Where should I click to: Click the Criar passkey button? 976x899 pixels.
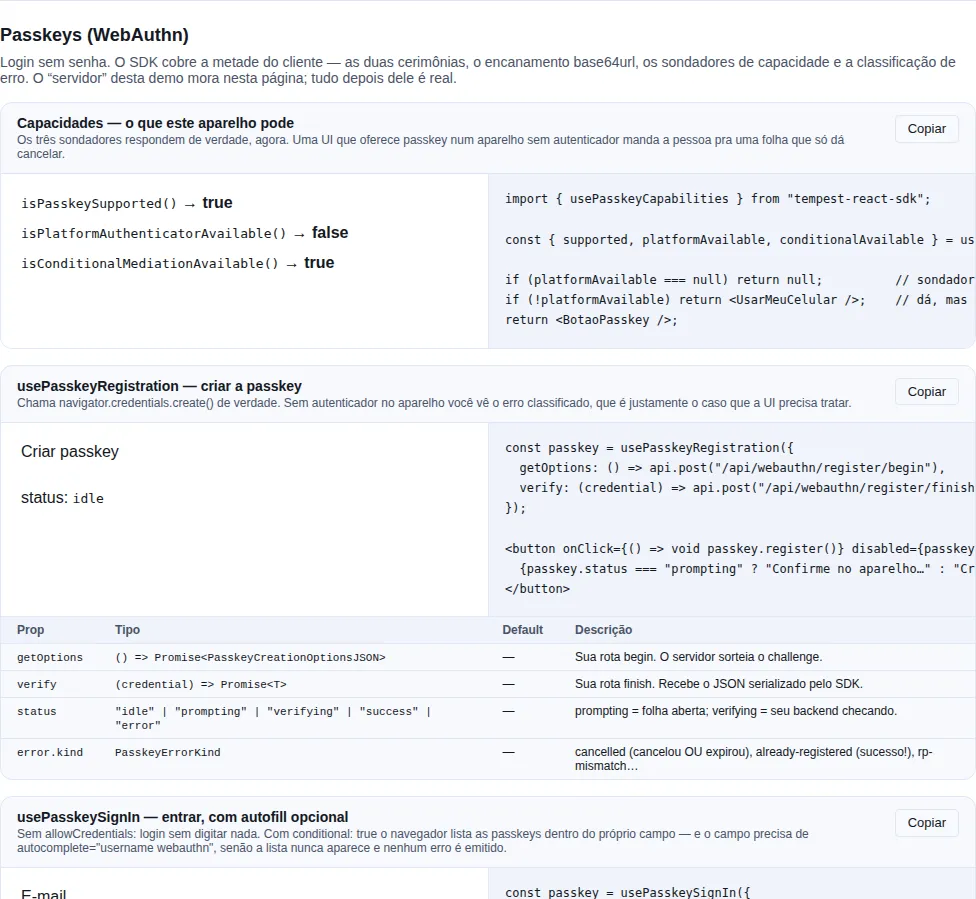(x=70, y=451)
